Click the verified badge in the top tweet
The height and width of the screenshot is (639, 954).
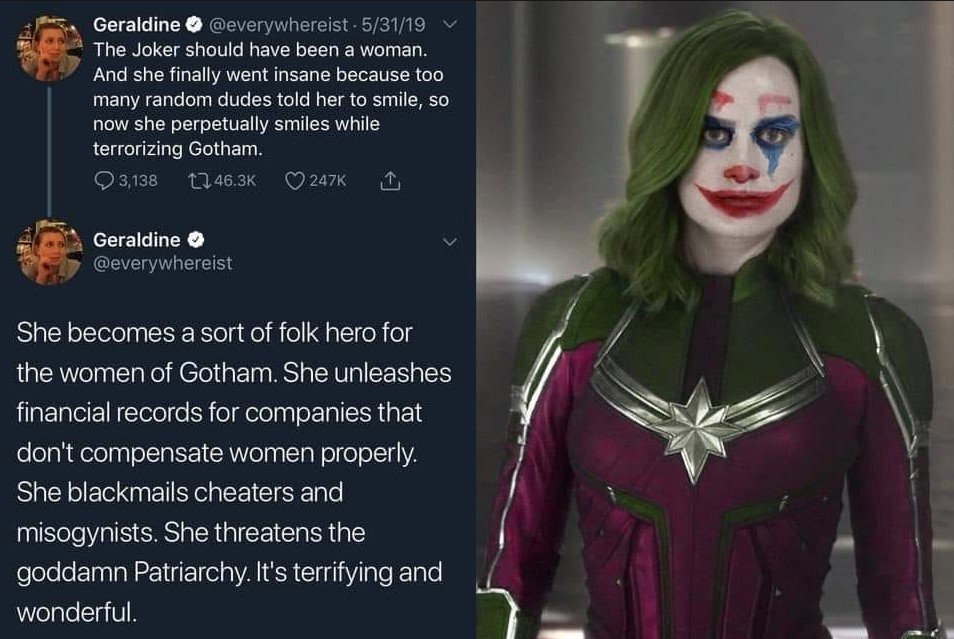point(195,22)
